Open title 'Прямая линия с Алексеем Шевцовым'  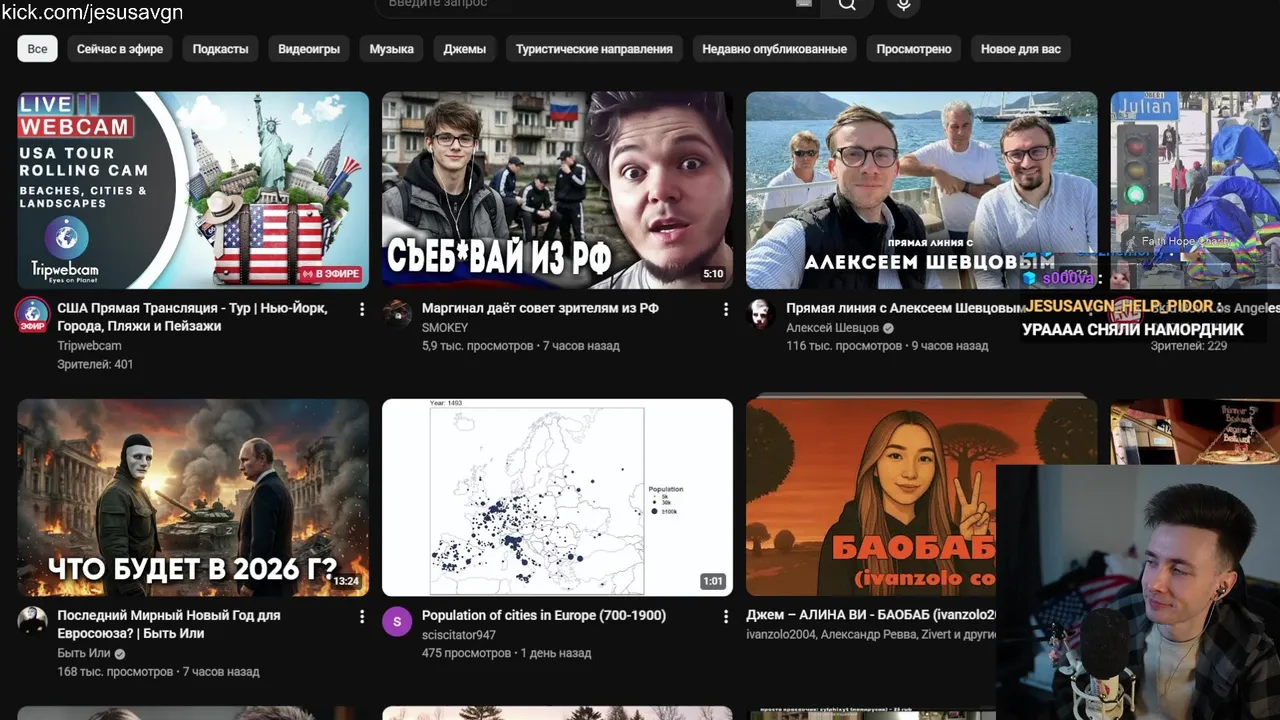905,308
